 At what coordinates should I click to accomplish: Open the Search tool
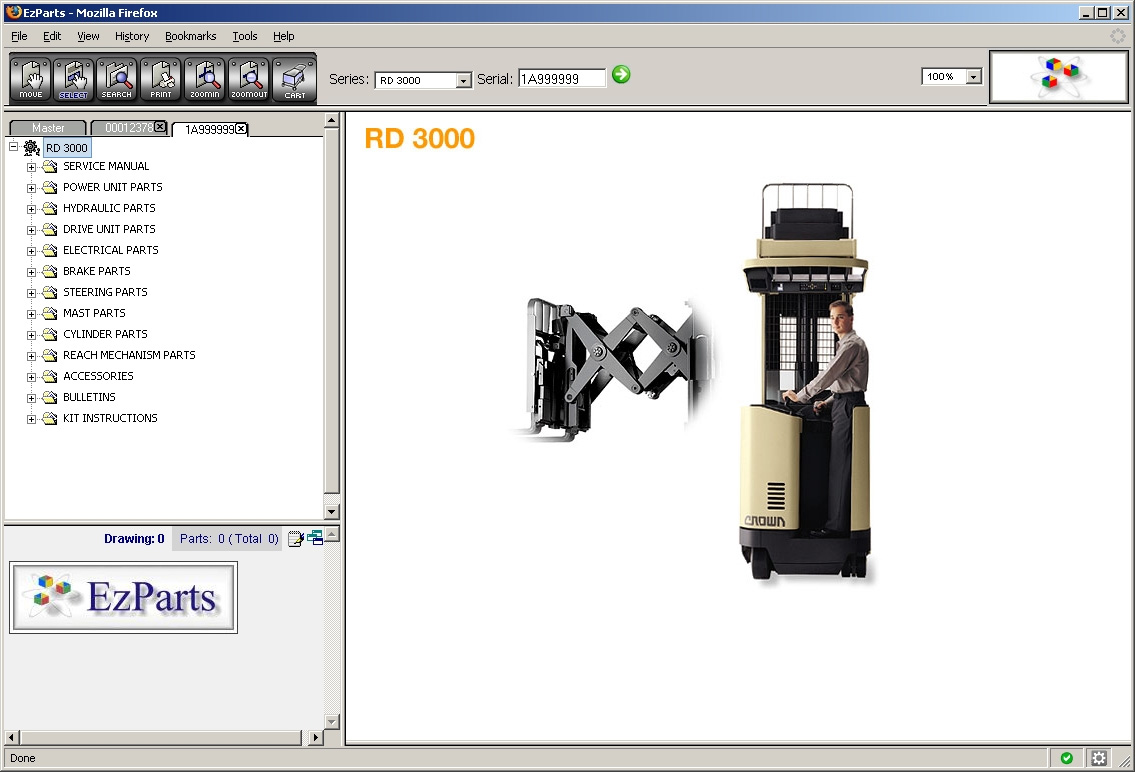coord(117,78)
